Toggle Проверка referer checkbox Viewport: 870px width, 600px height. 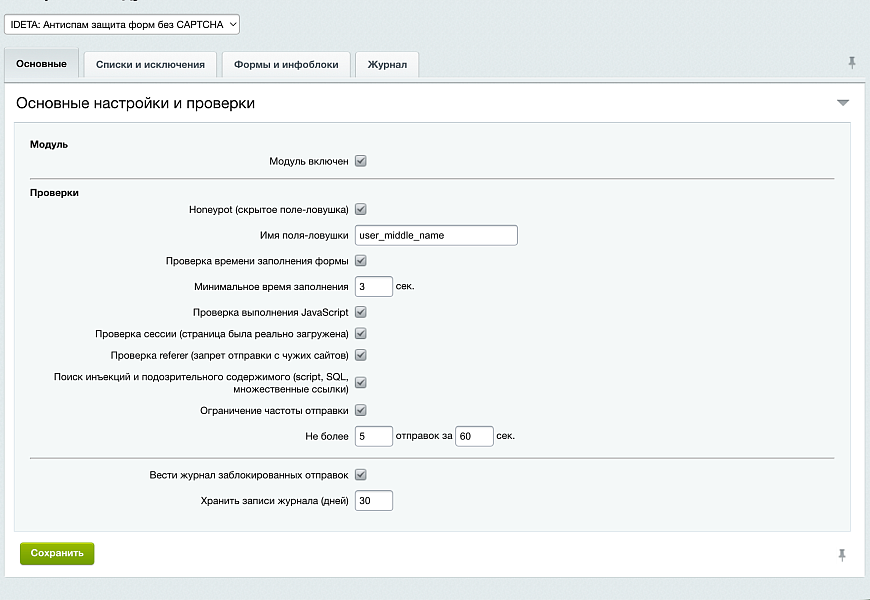pyautogui.click(x=361, y=355)
